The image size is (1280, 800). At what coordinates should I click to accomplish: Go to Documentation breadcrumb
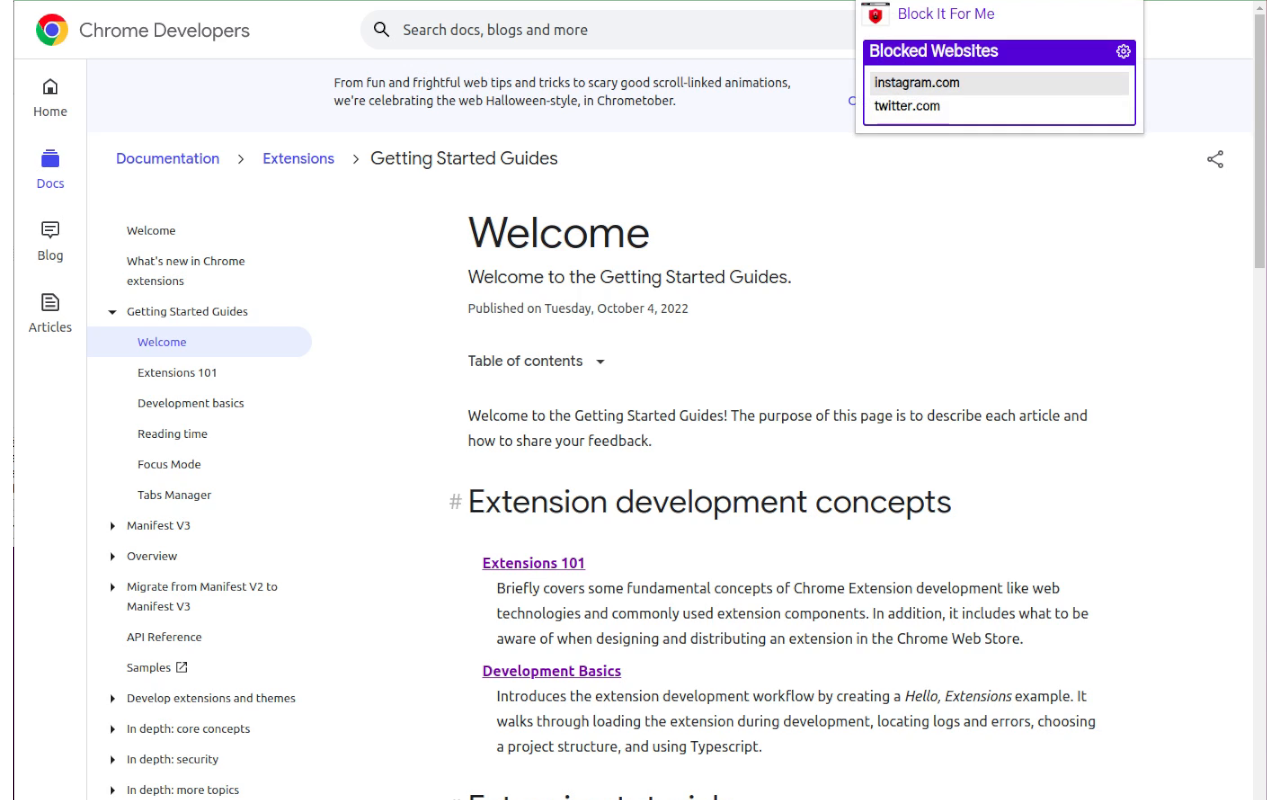168,158
